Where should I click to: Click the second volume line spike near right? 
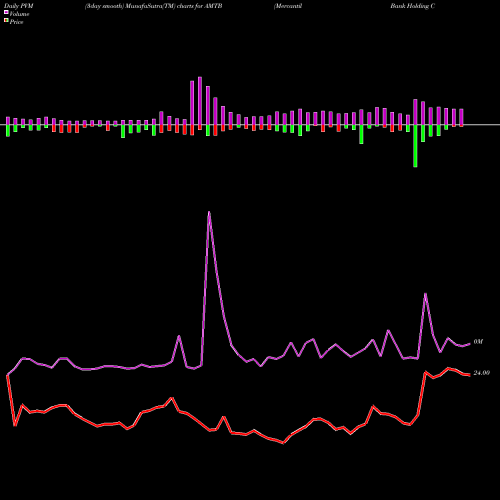point(425,294)
